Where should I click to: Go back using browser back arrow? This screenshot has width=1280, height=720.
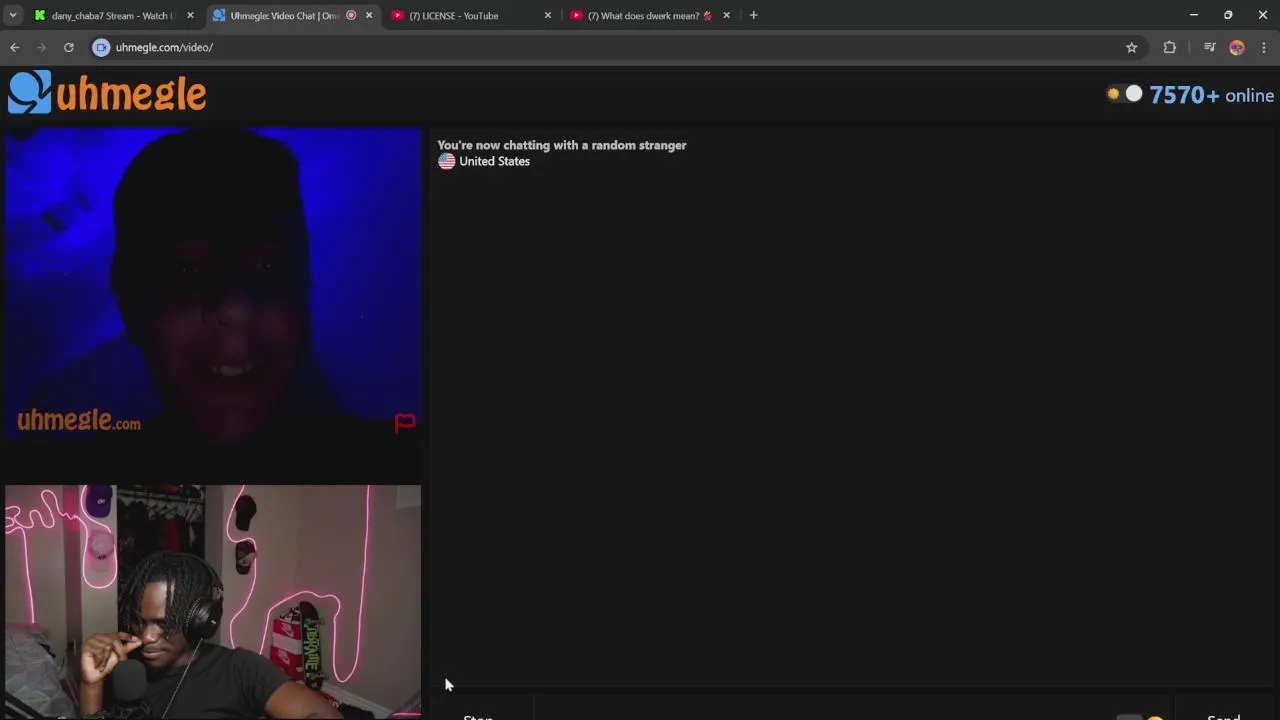click(15, 47)
